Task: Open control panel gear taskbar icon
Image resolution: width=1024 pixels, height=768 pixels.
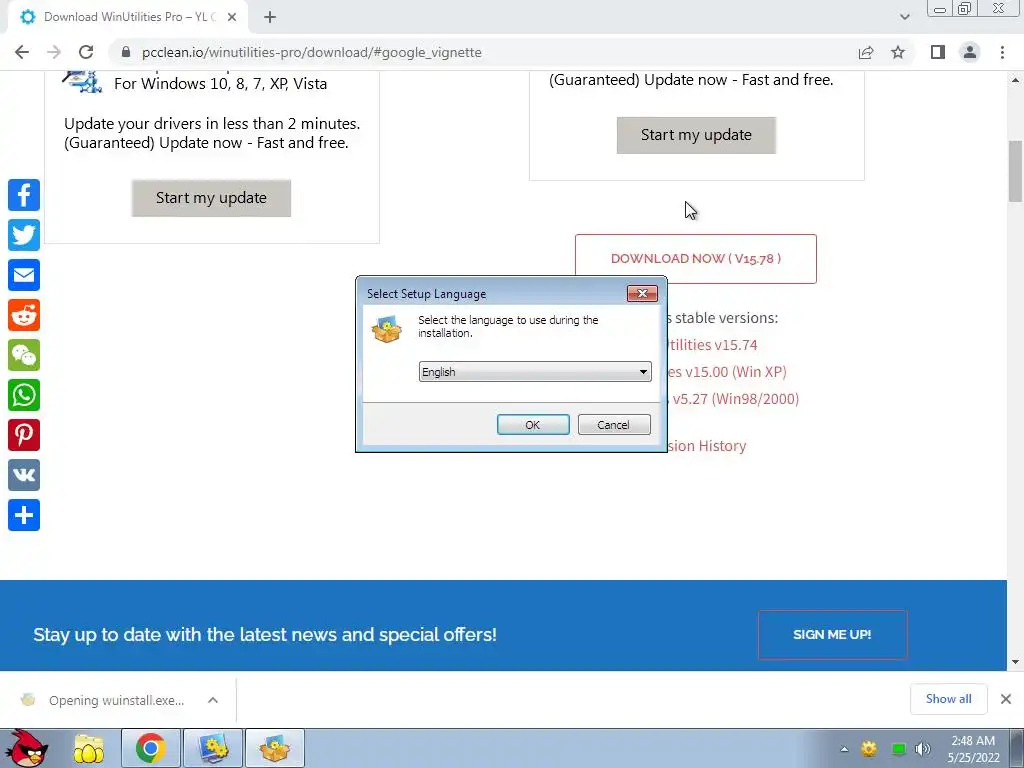Action: 214,748
